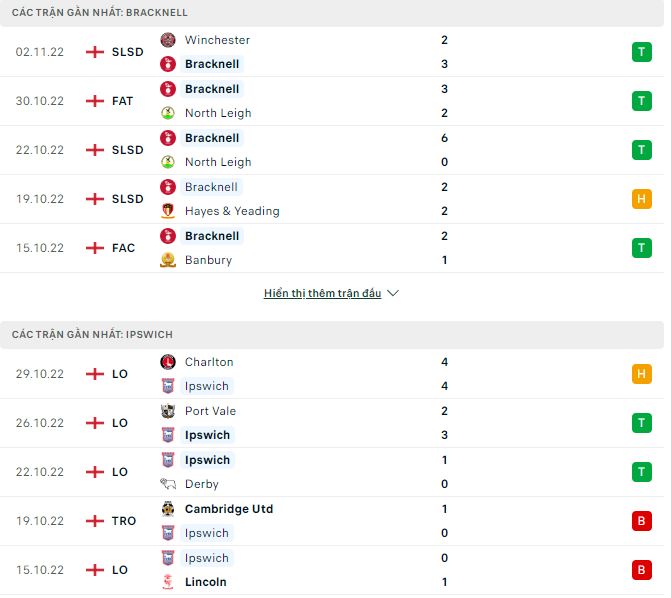Screen dimensions: 671x598
Task: Click the Cambridge Utd badge icon
Action: click(168, 509)
